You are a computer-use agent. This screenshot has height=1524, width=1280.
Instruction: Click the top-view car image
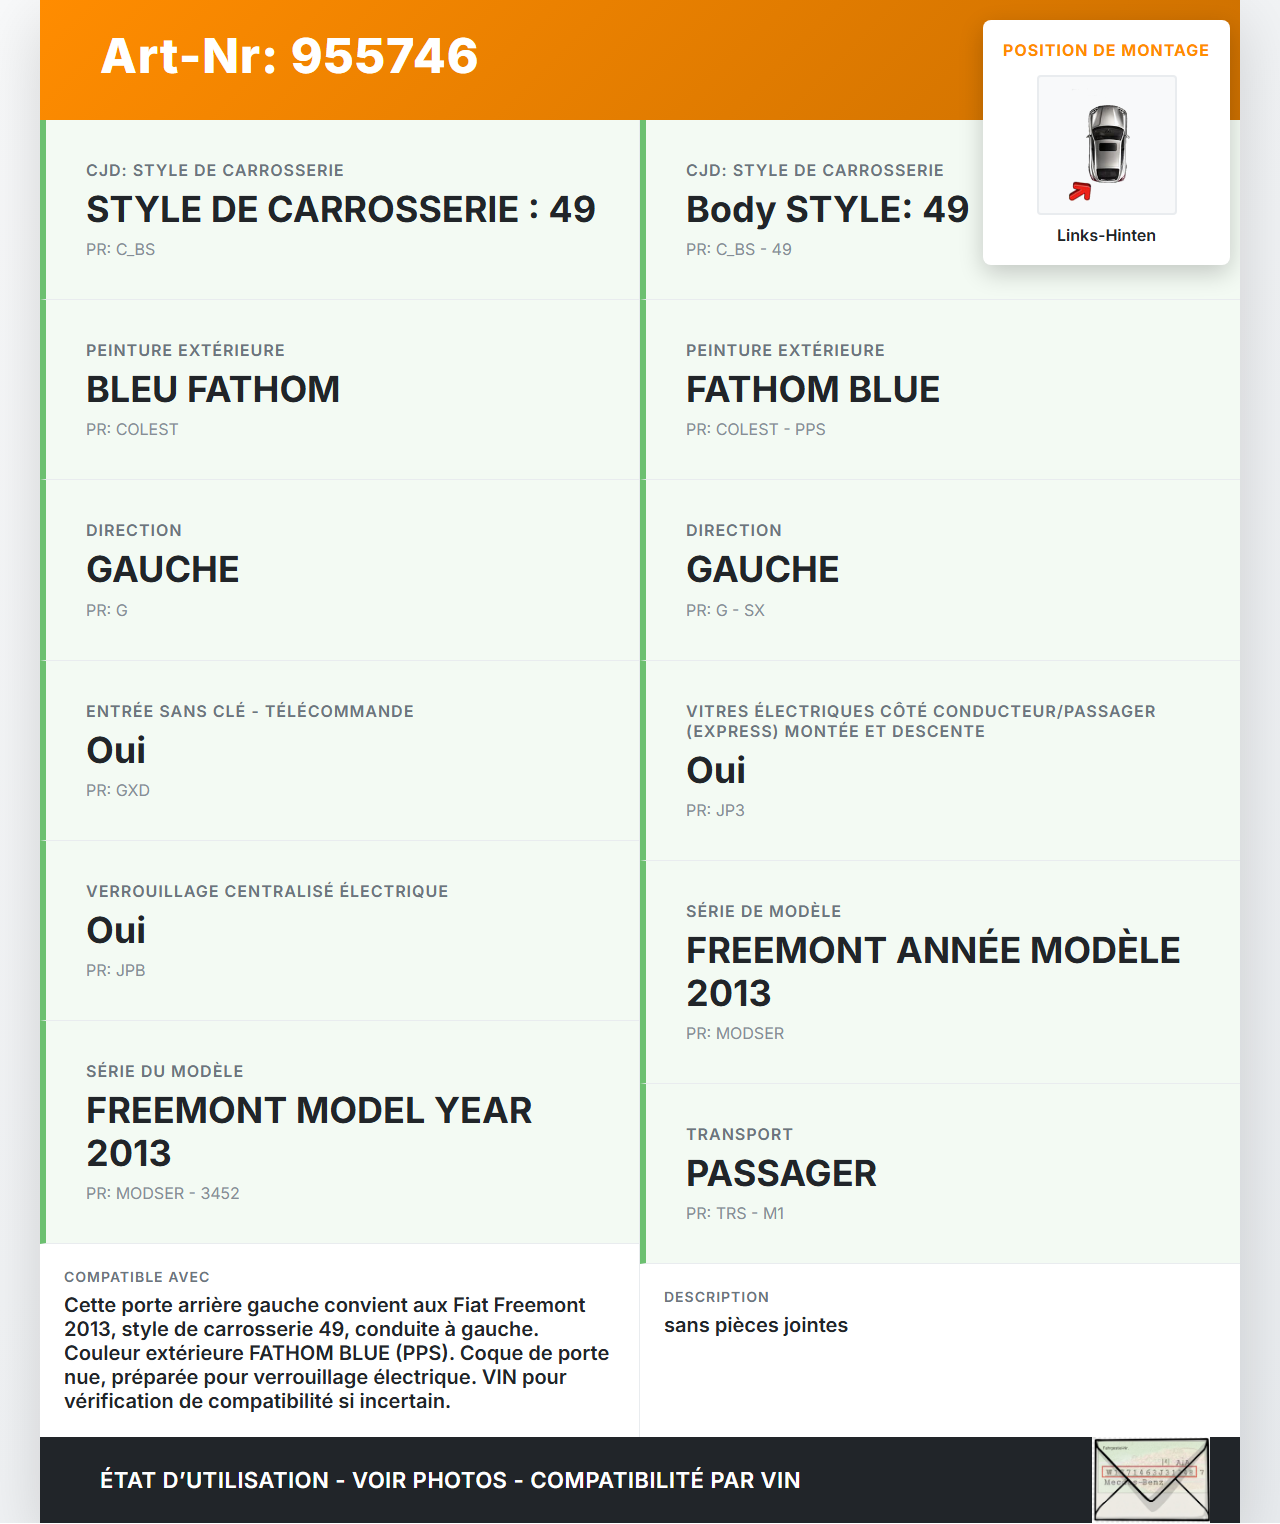[x=1107, y=144]
